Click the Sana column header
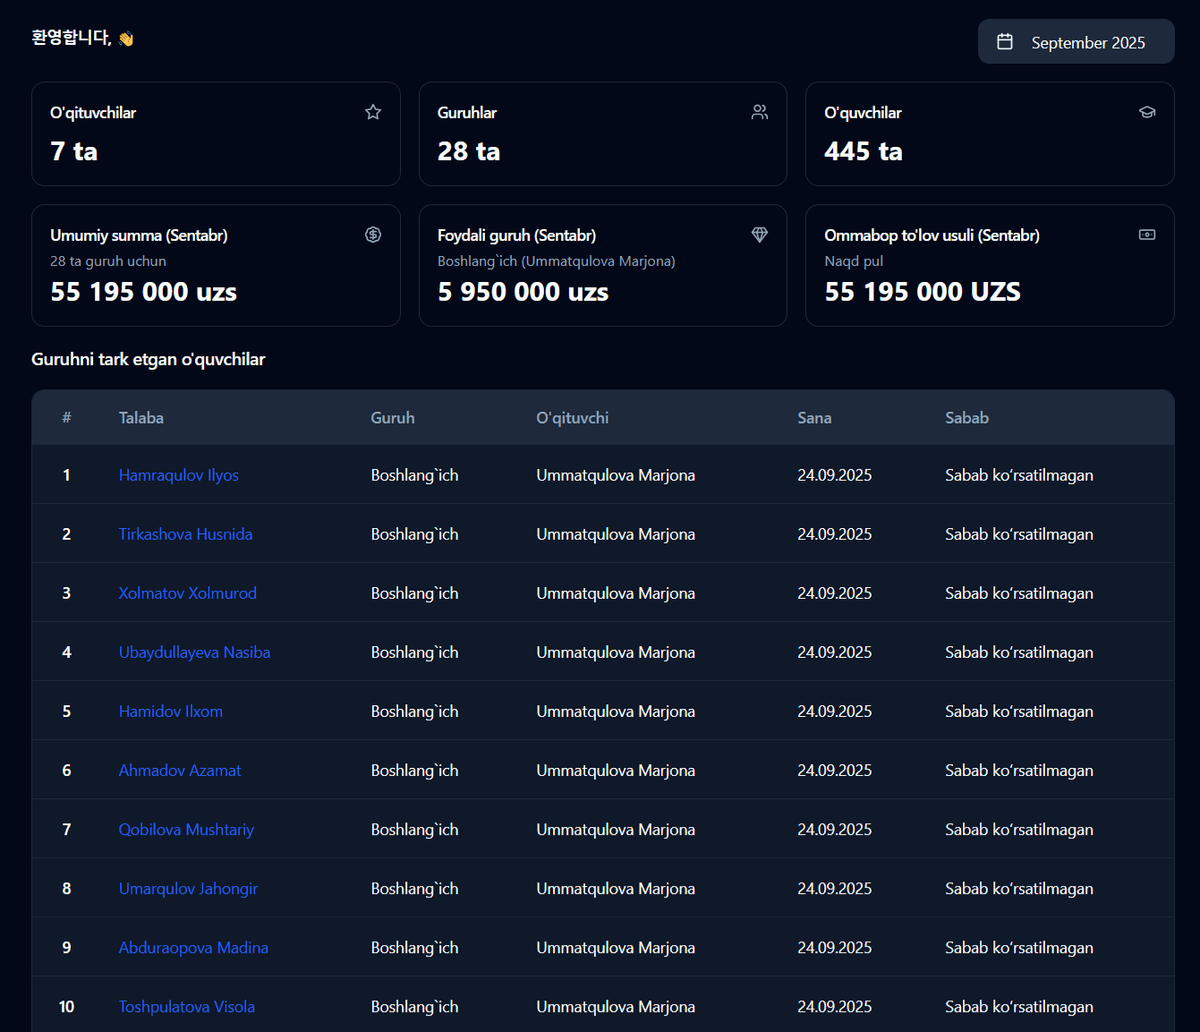This screenshot has height=1032, width=1200. [x=814, y=418]
